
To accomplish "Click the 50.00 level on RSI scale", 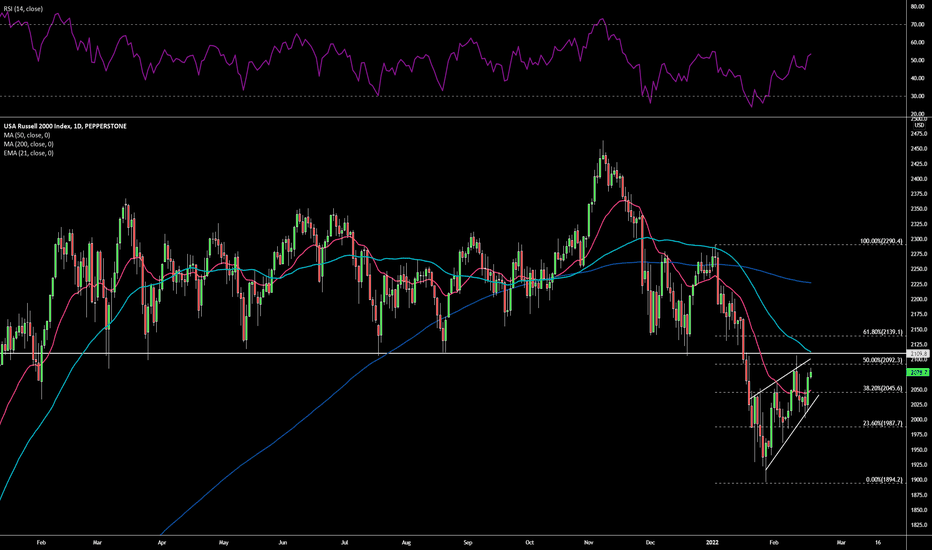I will 917,60.
